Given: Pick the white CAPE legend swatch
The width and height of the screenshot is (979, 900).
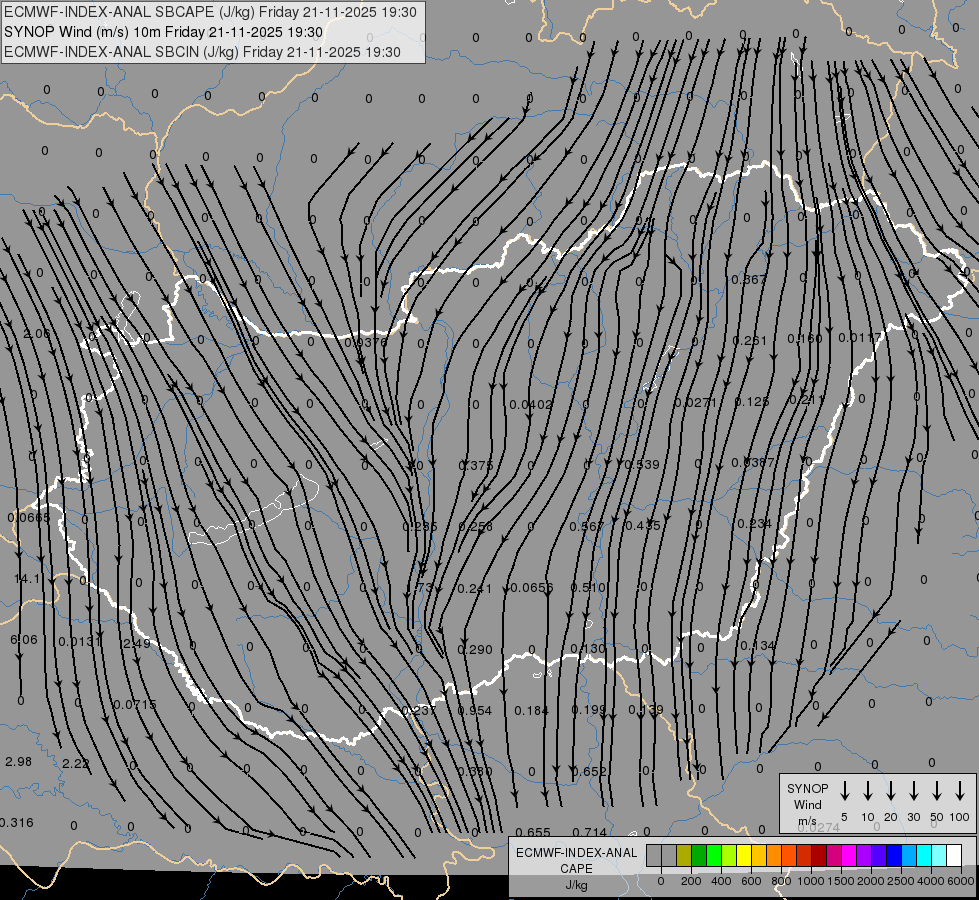Looking at the screenshot, I should click(954, 855).
